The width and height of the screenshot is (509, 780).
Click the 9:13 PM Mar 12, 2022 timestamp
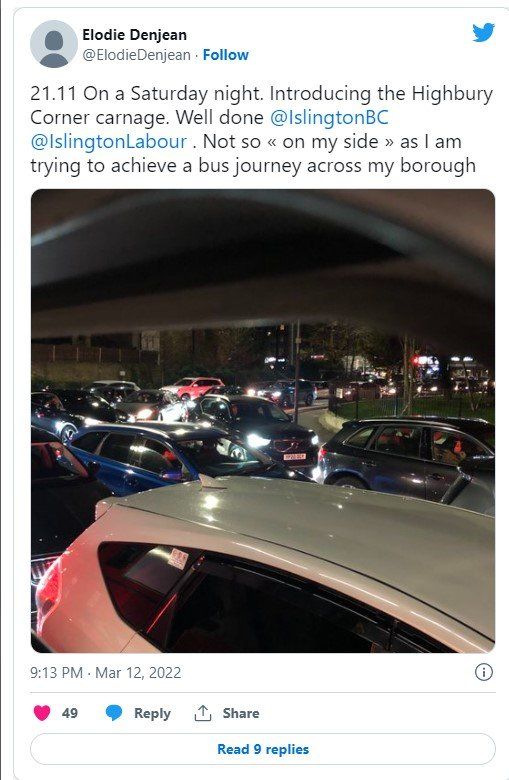coord(105,673)
